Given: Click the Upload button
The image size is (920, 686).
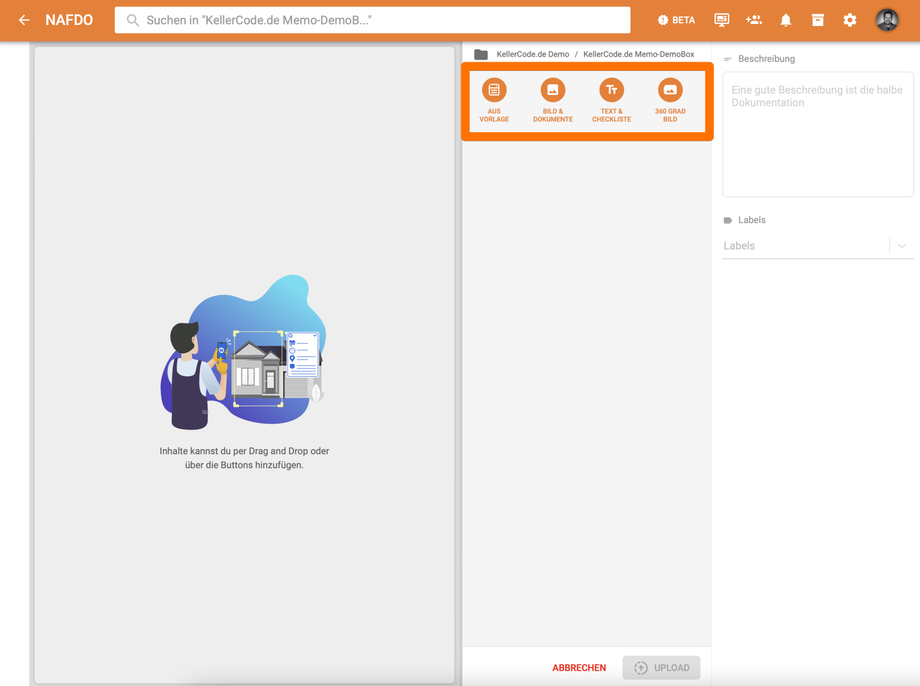Looking at the screenshot, I should click(661, 668).
